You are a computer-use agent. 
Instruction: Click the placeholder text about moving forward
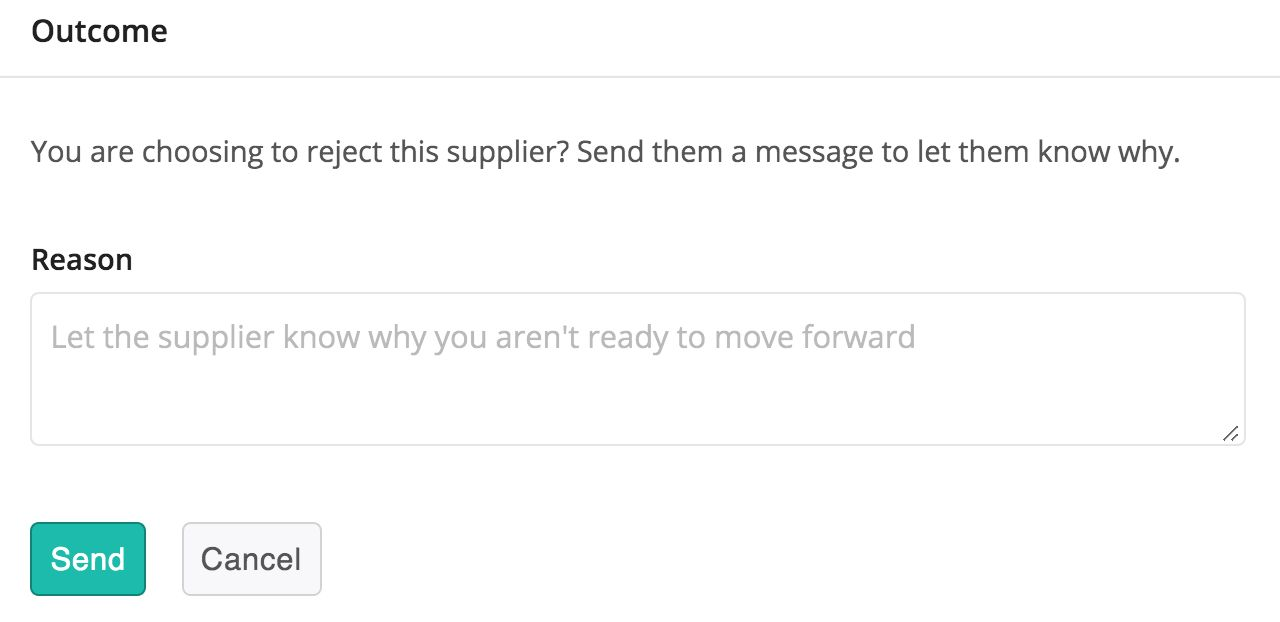(x=483, y=337)
